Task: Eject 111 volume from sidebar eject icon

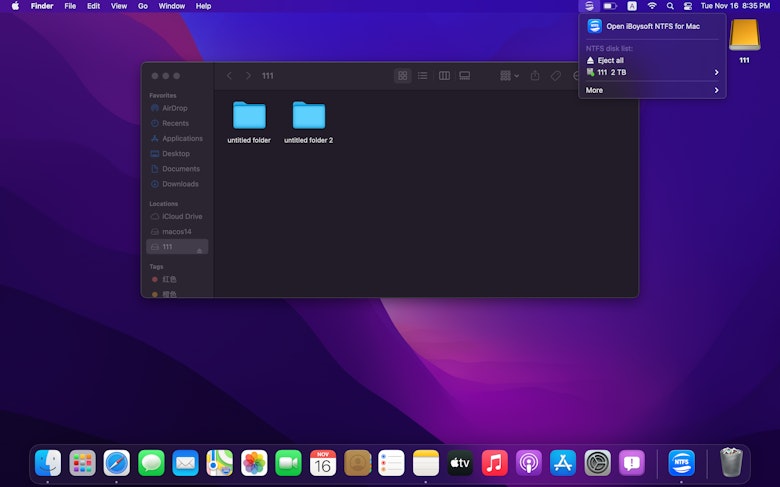Action: [199, 250]
